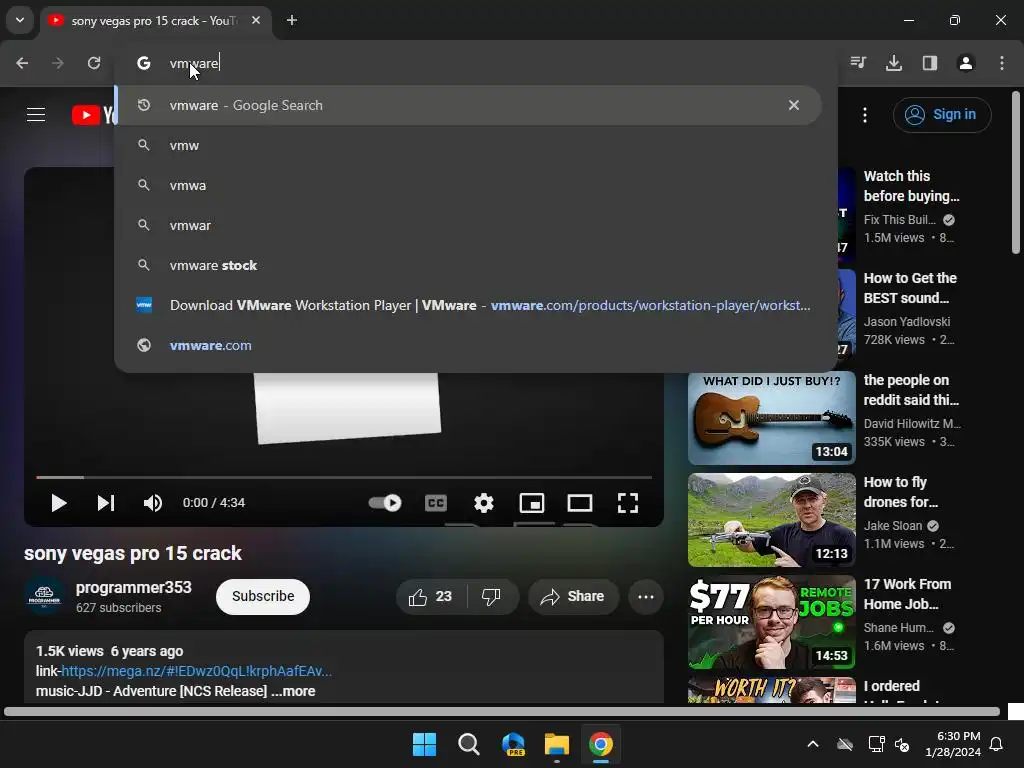
Task: Expand description with ...more
Action: click(293, 691)
